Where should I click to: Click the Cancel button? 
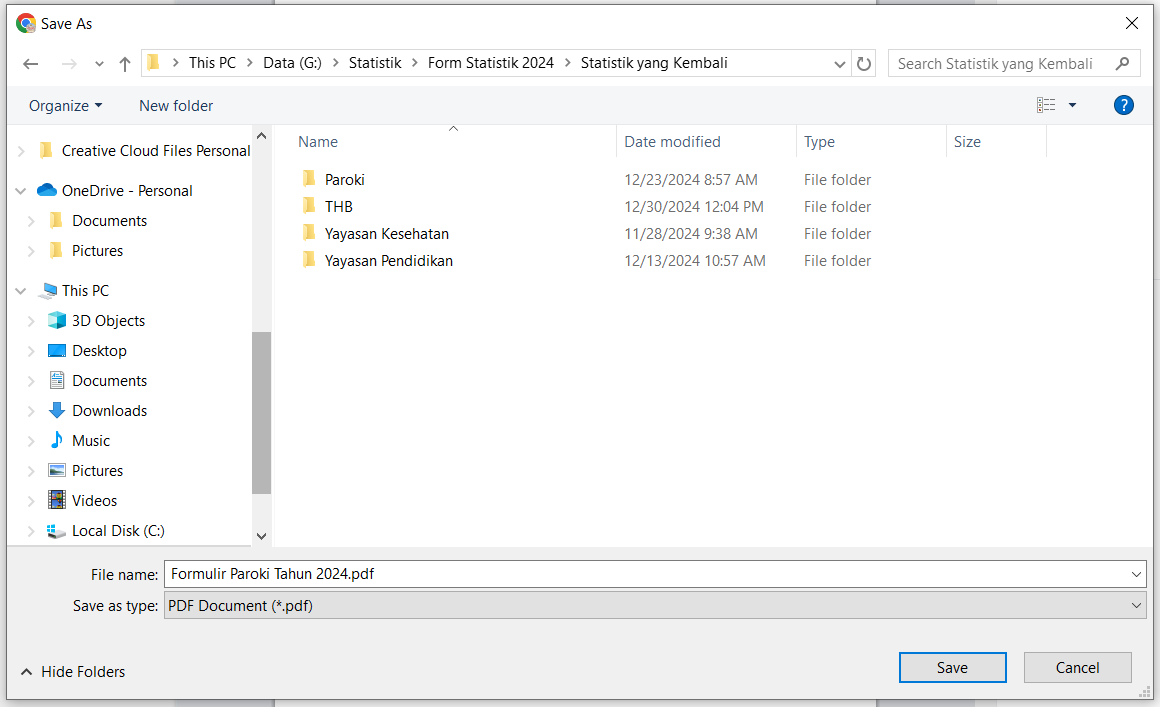[1077, 668]
